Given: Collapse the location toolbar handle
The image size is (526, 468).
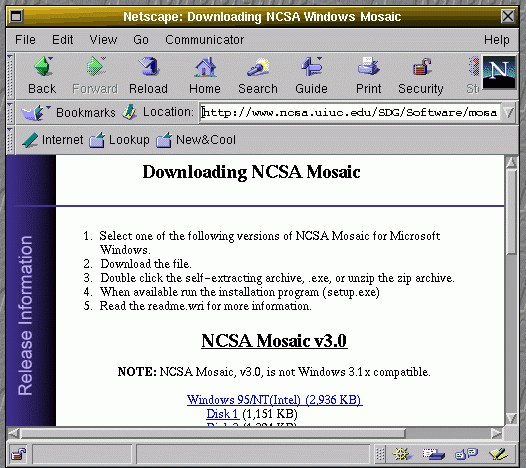Looking at the screenshot, I should 10,112.
